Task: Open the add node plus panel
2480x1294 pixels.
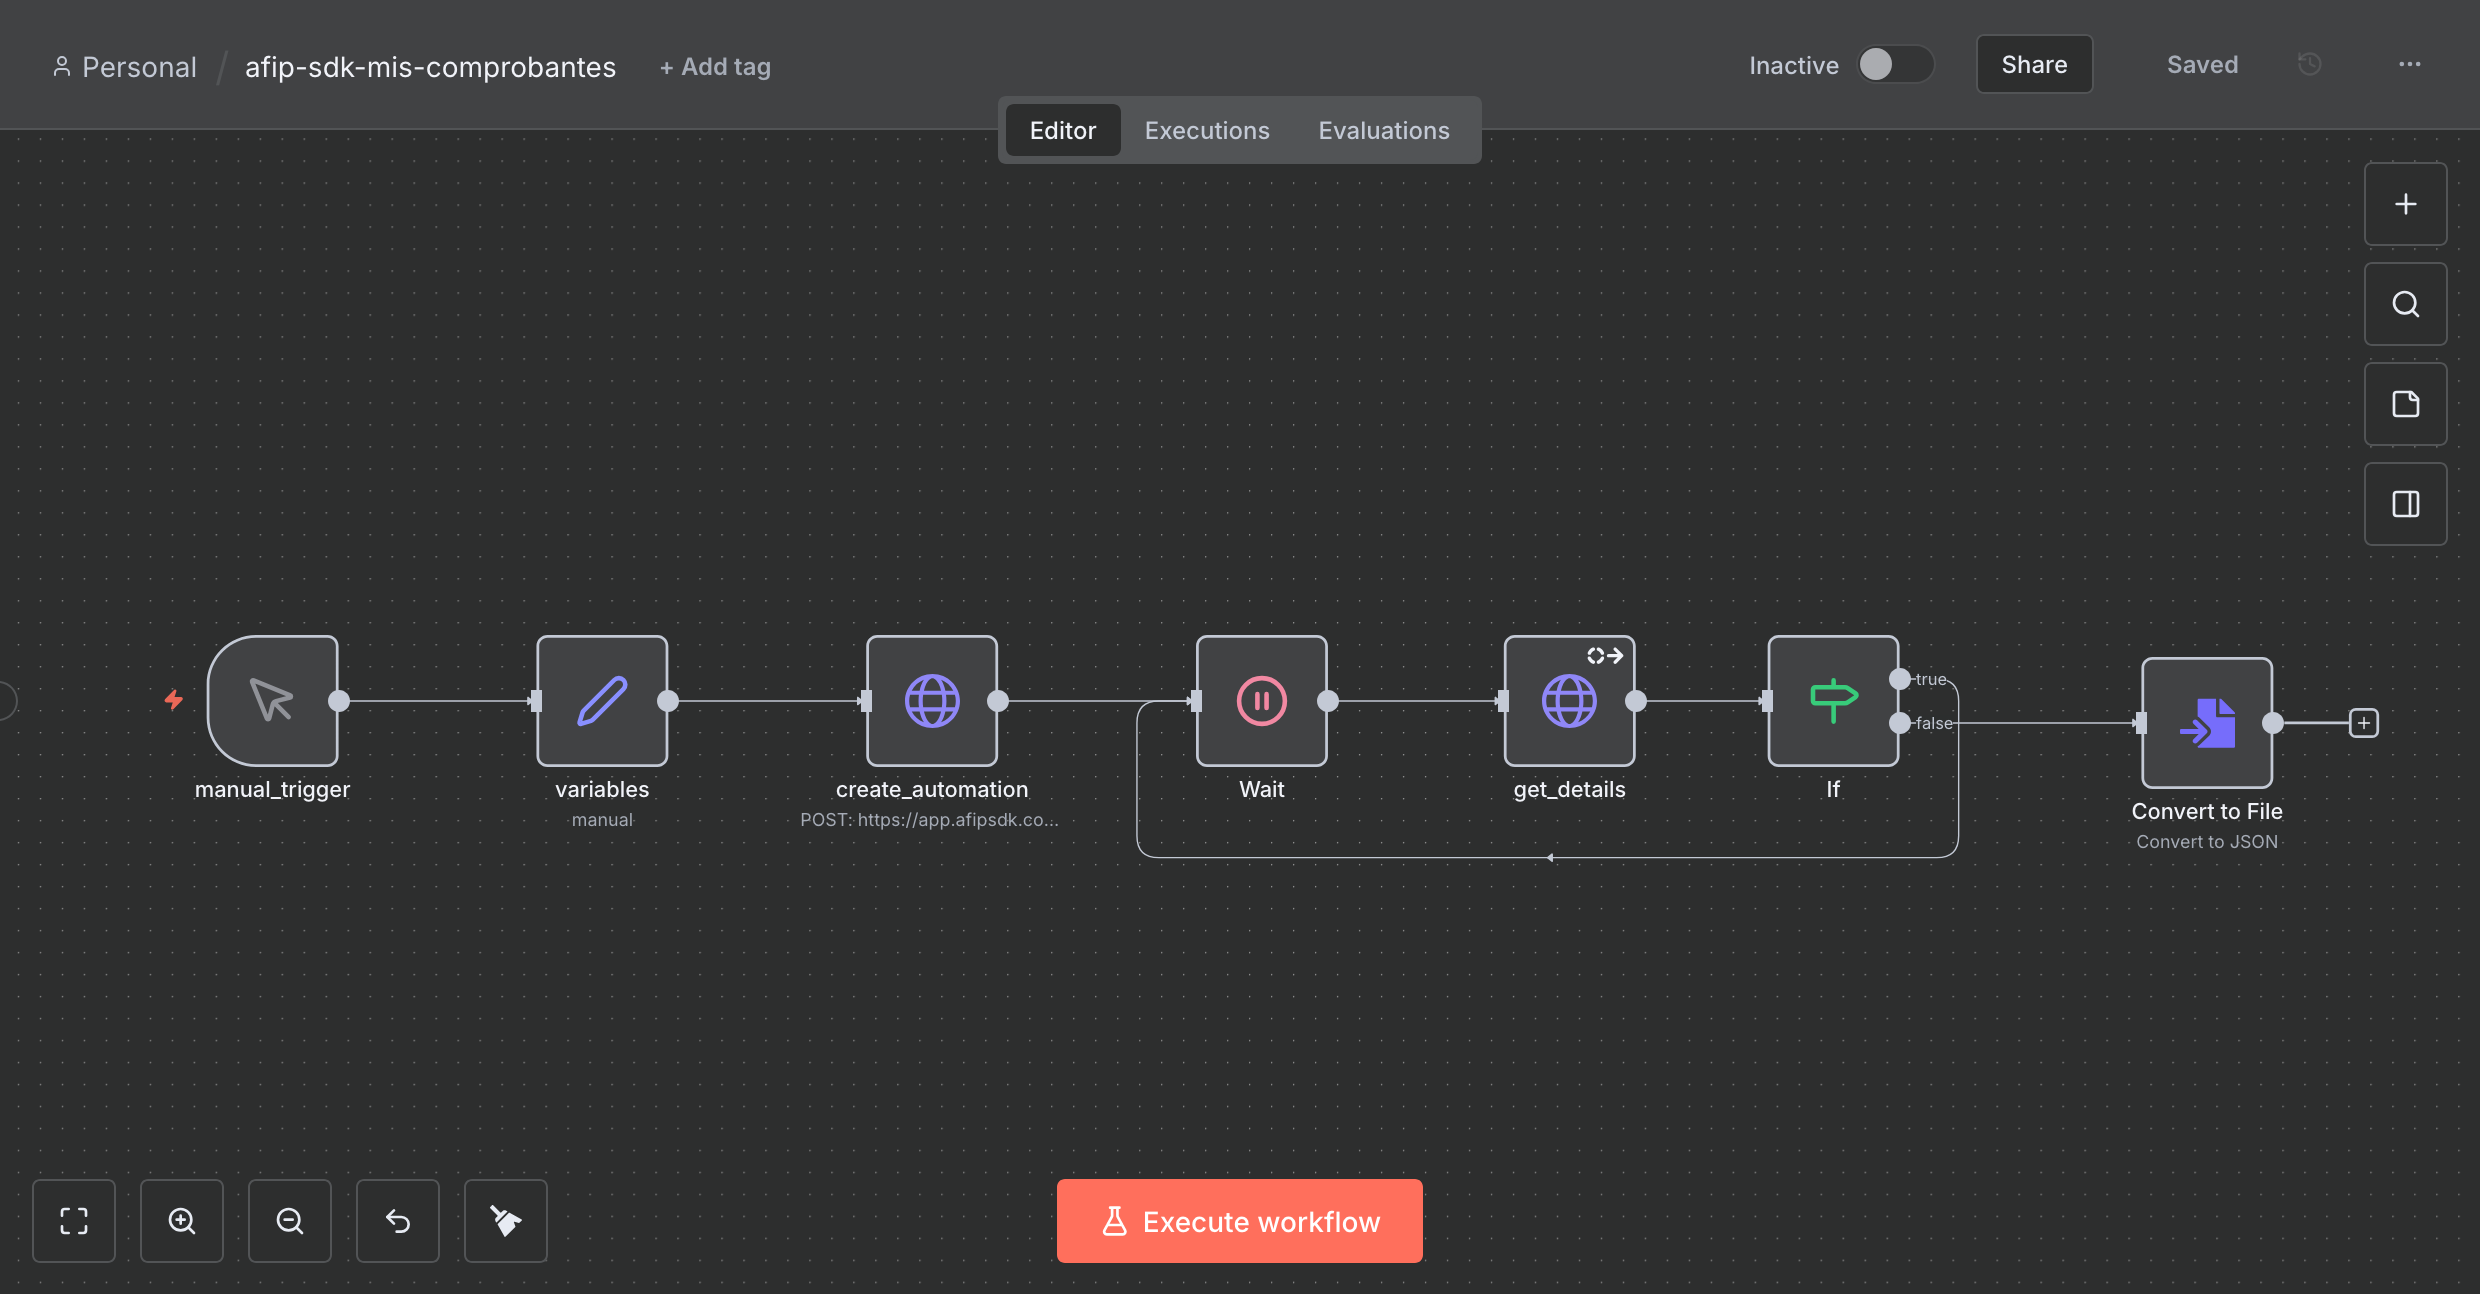Action: (x=2405, y=204)
